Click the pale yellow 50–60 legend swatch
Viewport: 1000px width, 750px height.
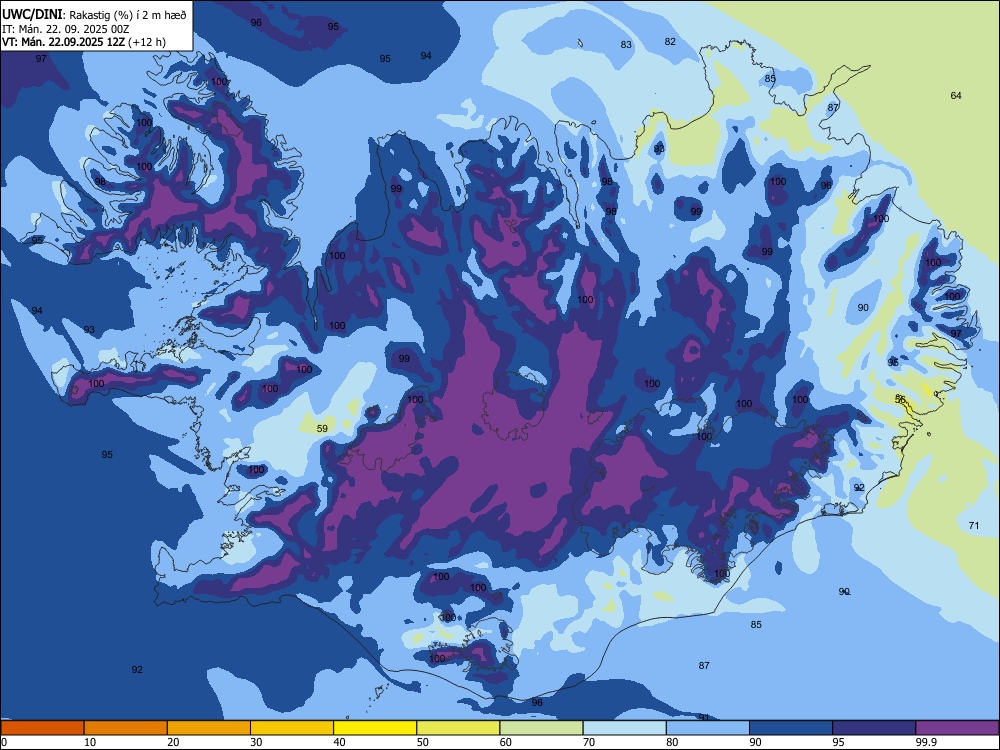click(458, 728)
